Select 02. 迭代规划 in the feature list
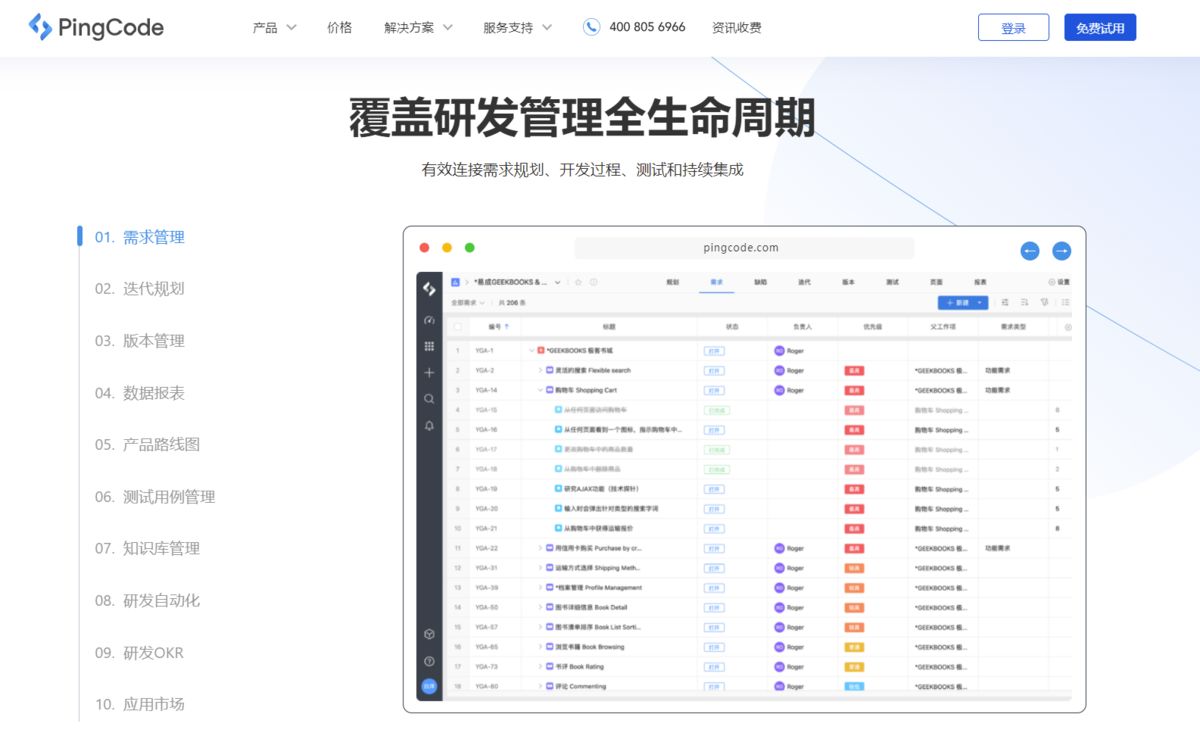The height and width of the screenshot is (736, 1200). point(140,289)
